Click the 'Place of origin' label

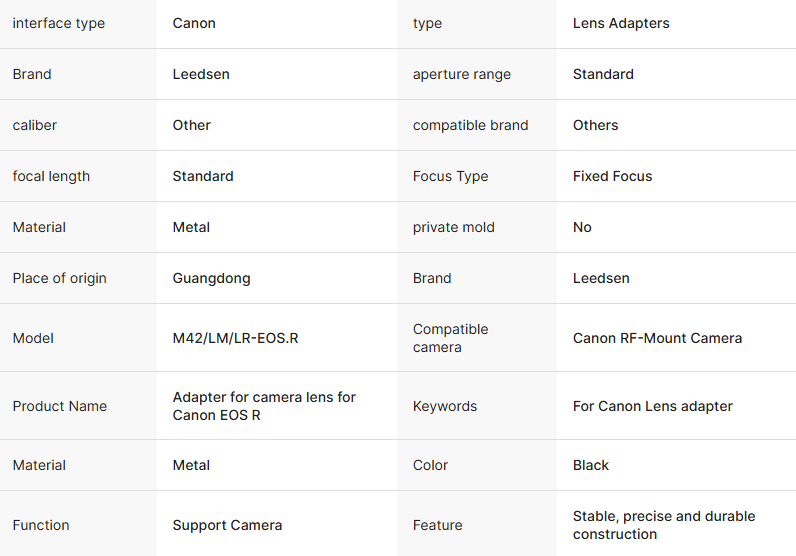coord(59,278)
